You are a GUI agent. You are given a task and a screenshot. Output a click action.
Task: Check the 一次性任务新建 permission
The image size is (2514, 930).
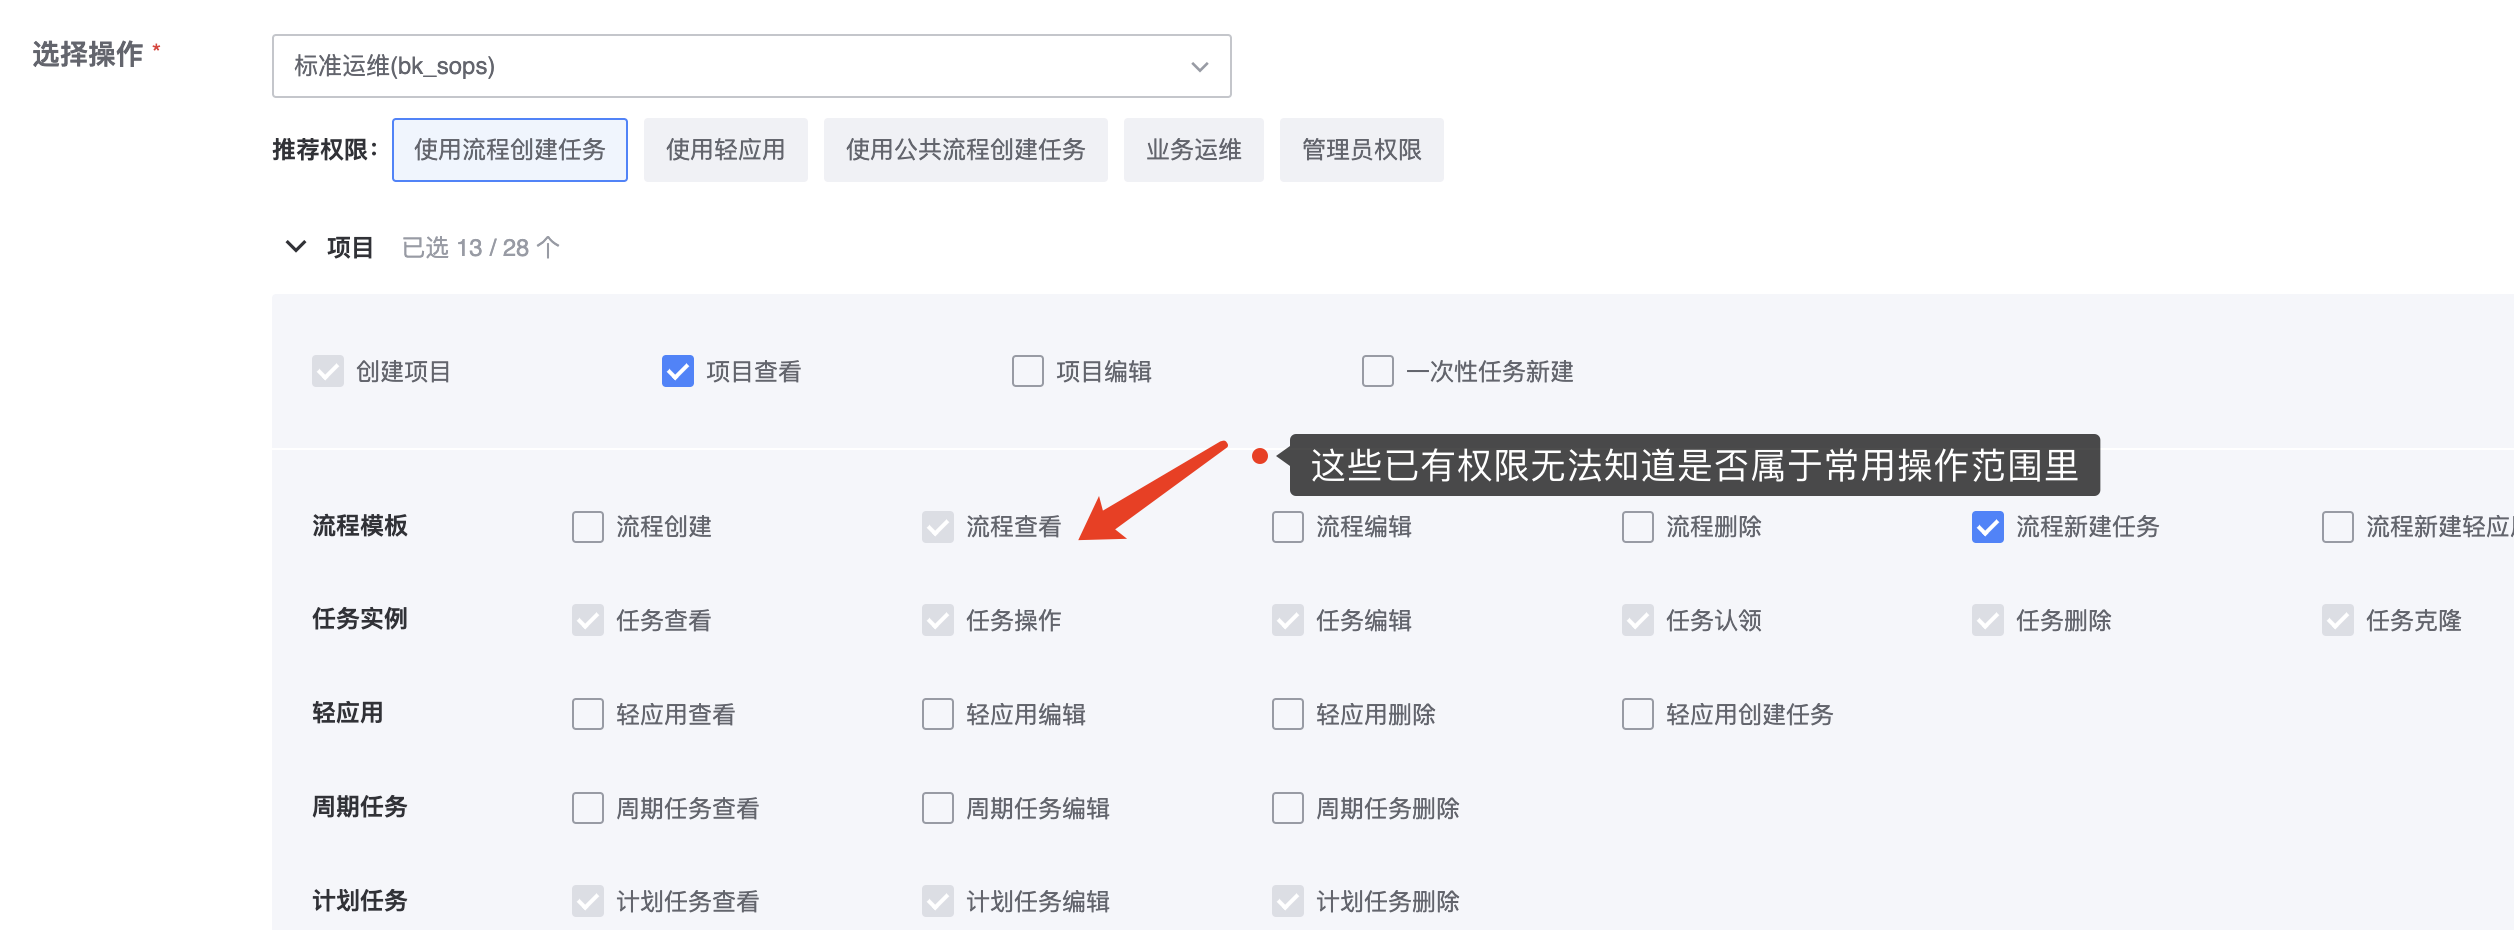[1377, 371]
